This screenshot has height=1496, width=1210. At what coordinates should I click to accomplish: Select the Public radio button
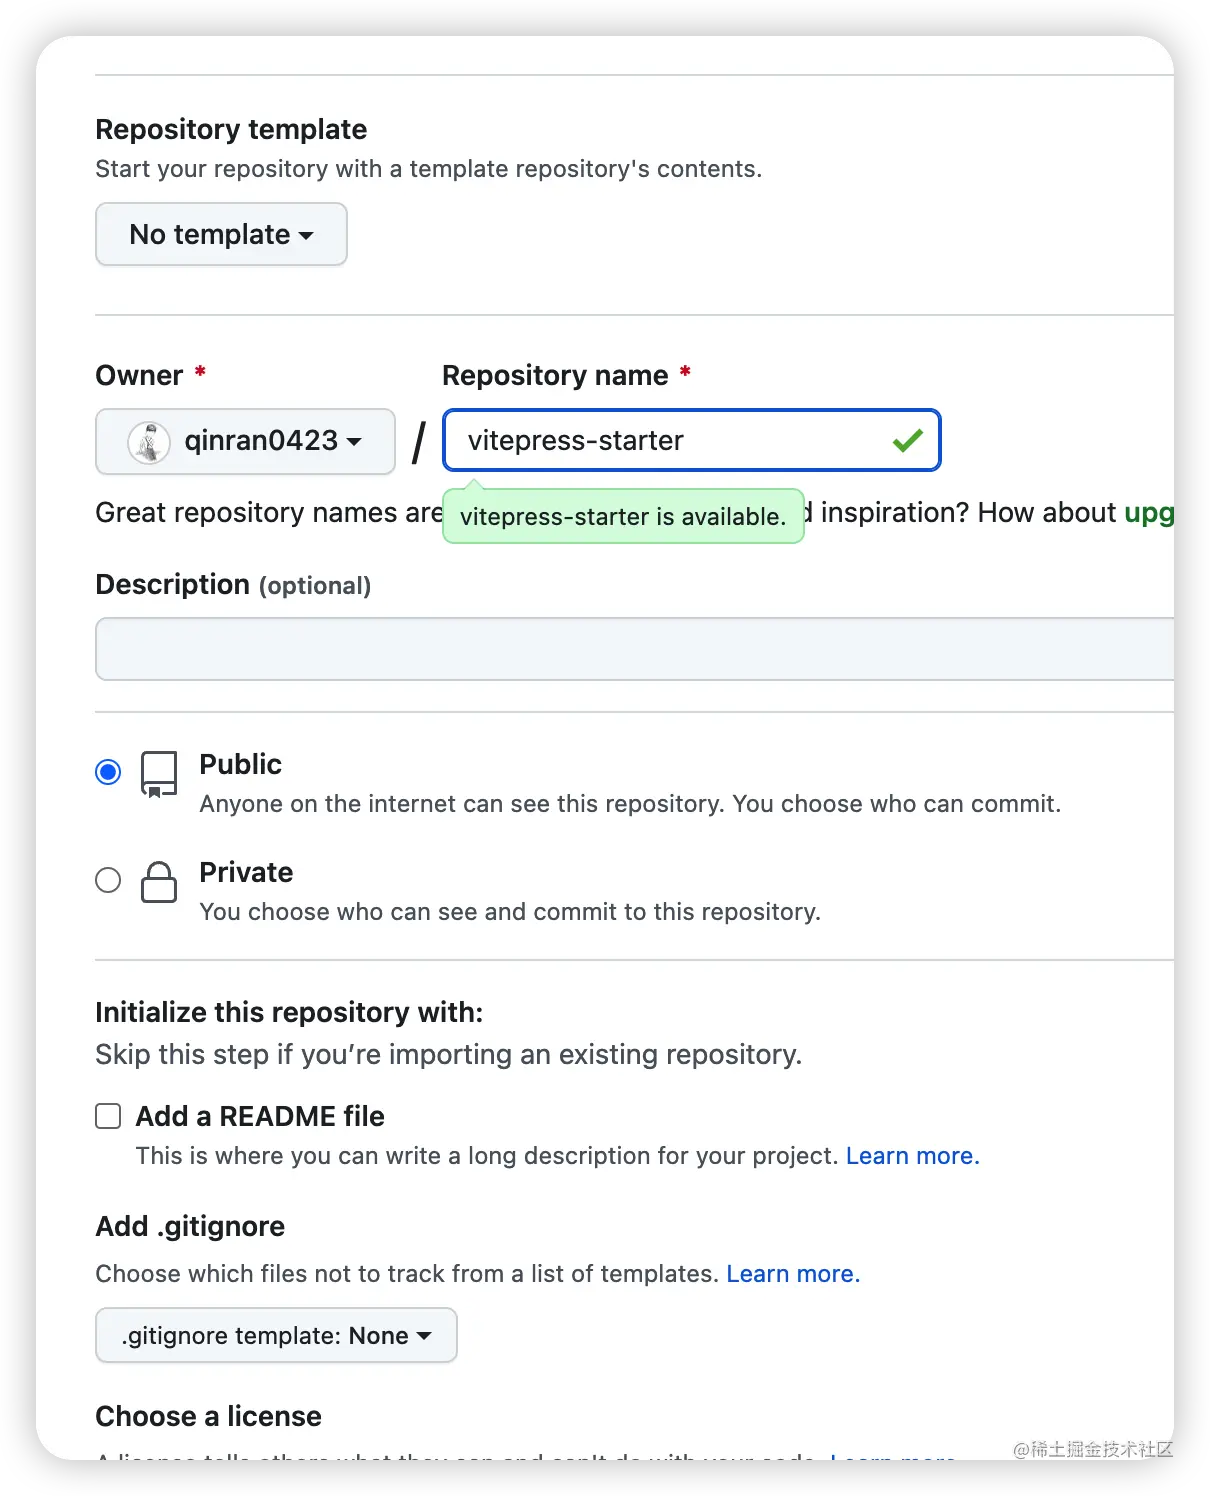(108, 772)
